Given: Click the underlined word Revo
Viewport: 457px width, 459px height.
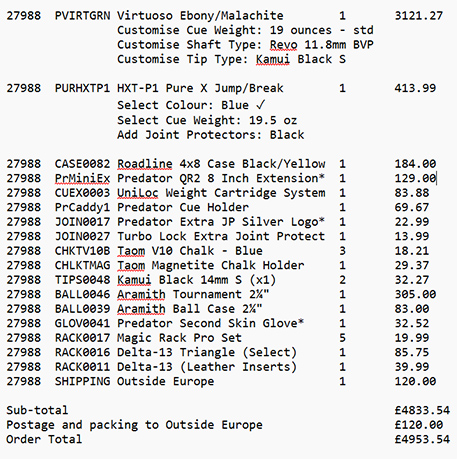Looking at the screenshot, I should coord(283,45).
